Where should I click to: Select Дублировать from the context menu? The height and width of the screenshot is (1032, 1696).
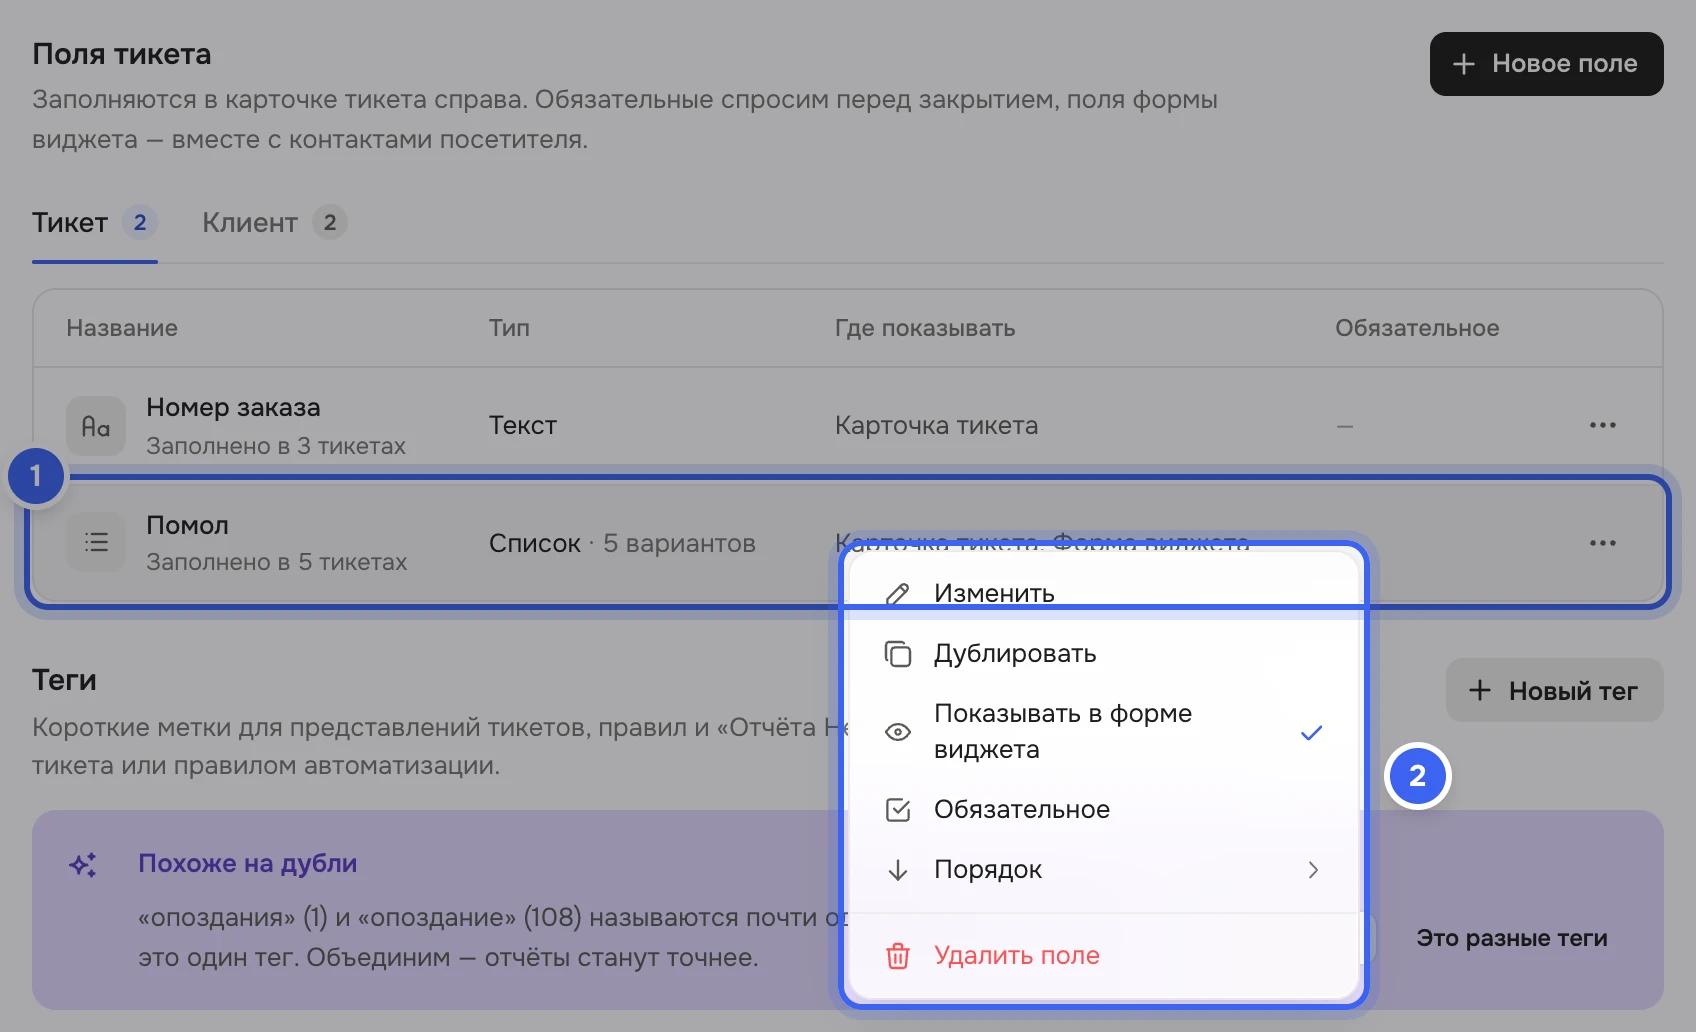click(x=1103, y=653)
